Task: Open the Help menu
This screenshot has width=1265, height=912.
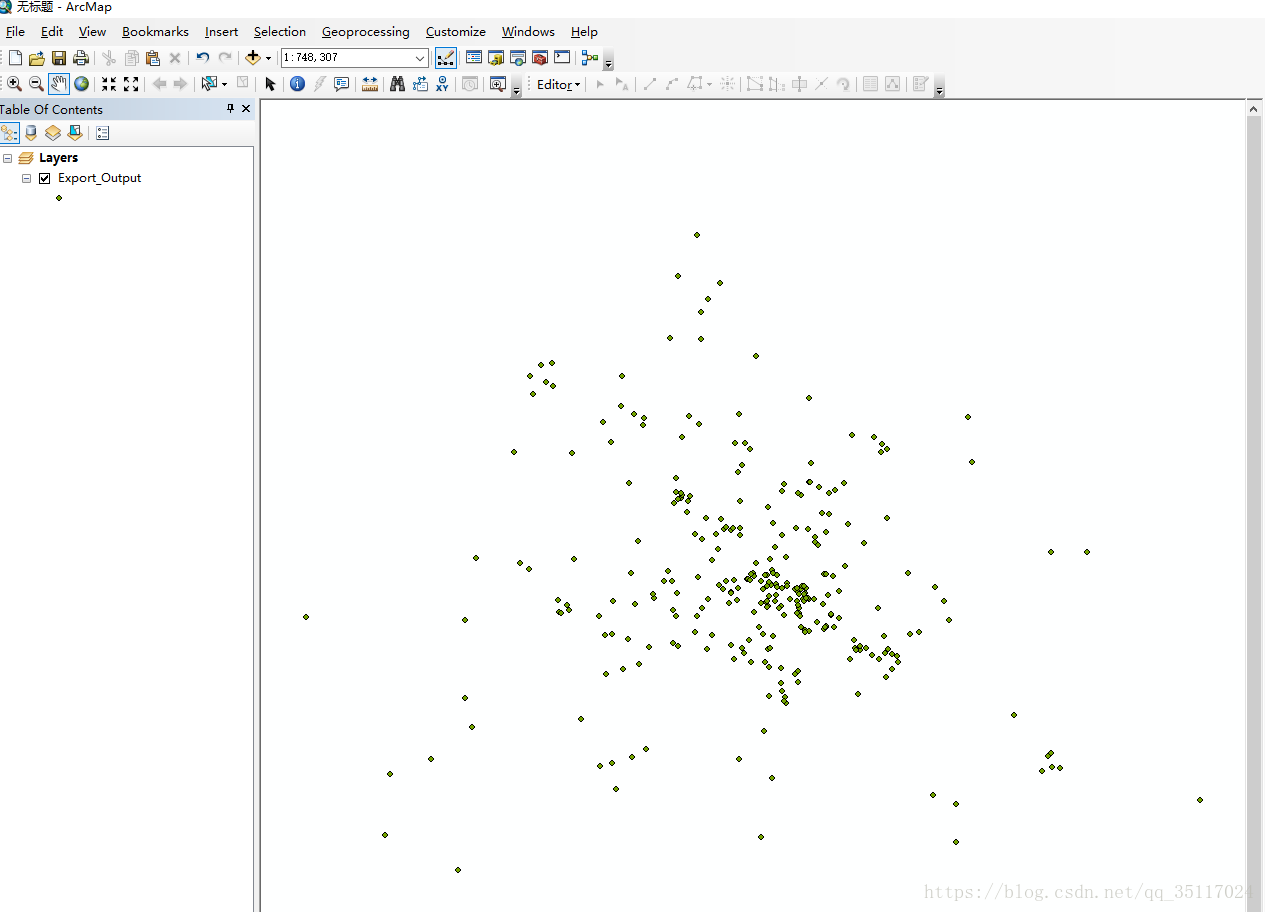Action: (584, 32)
